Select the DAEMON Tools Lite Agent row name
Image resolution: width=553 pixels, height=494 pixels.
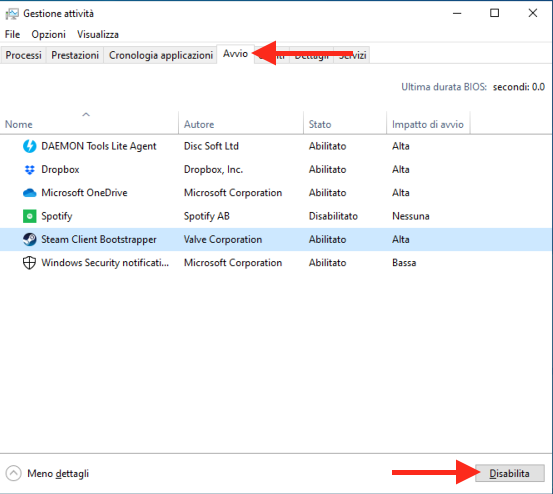[99, 146]
